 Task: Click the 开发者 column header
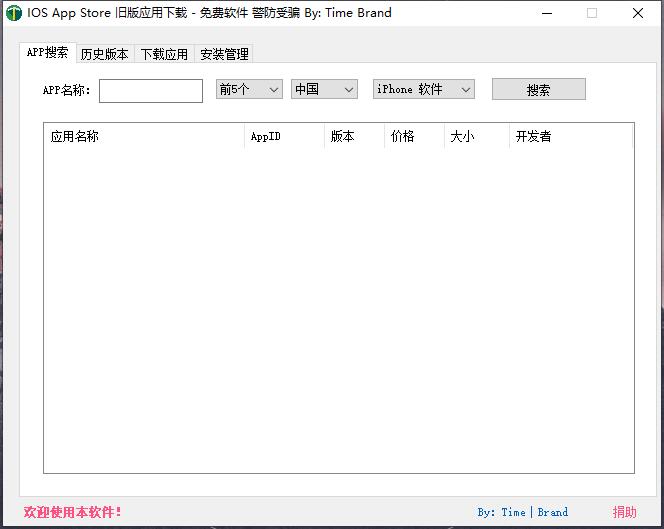click(x=570, y=136)
